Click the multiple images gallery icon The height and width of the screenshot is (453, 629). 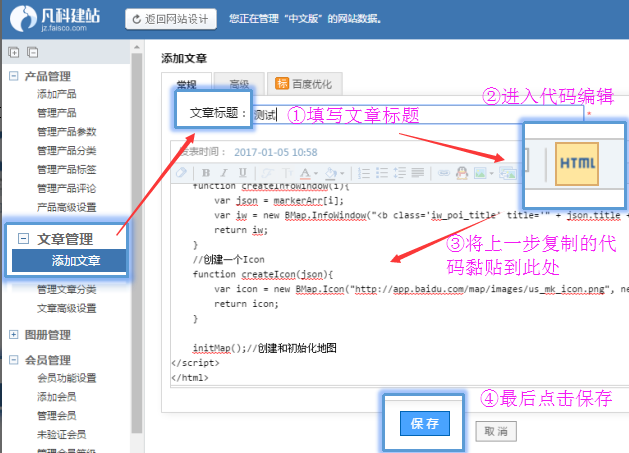(508, 173)
